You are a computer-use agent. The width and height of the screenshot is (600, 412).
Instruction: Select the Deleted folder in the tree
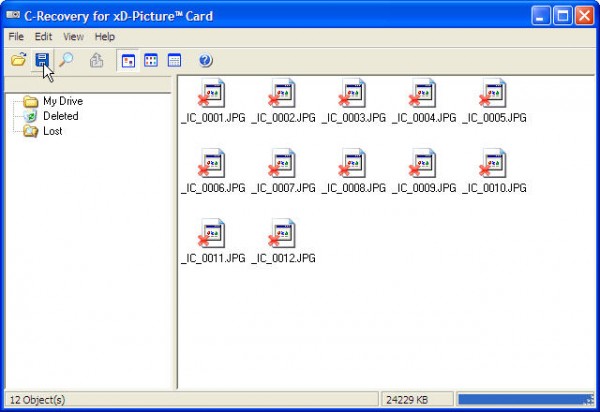tap(60, 116)
